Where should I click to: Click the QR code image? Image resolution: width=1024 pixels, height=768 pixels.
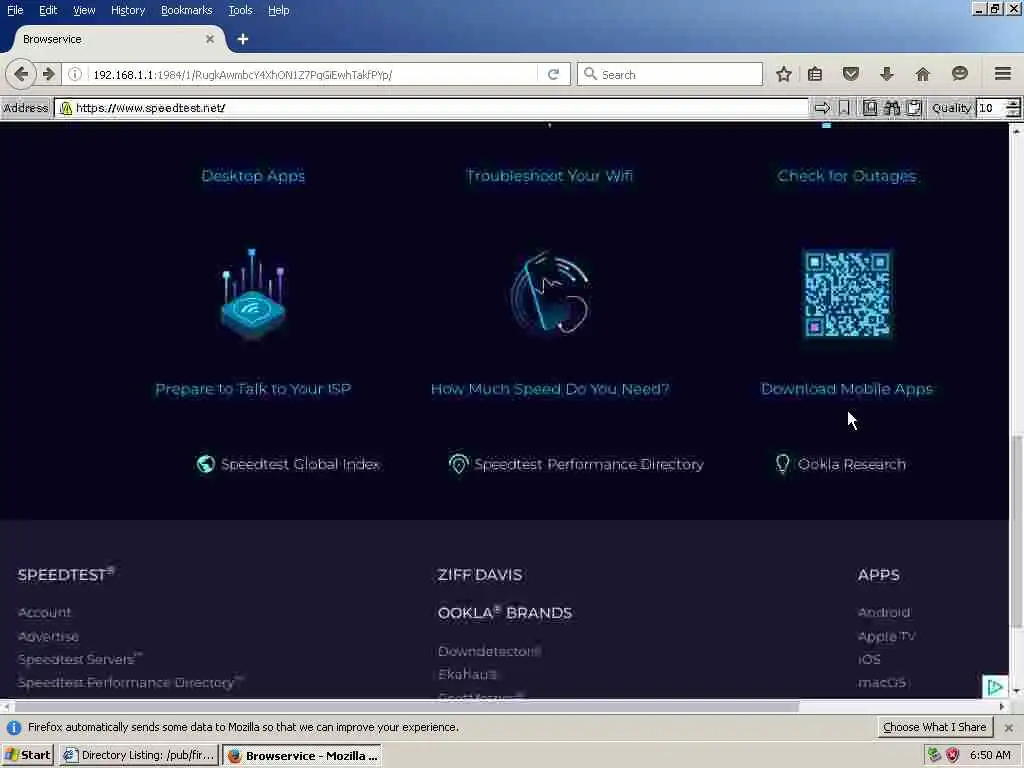point(847,294)
